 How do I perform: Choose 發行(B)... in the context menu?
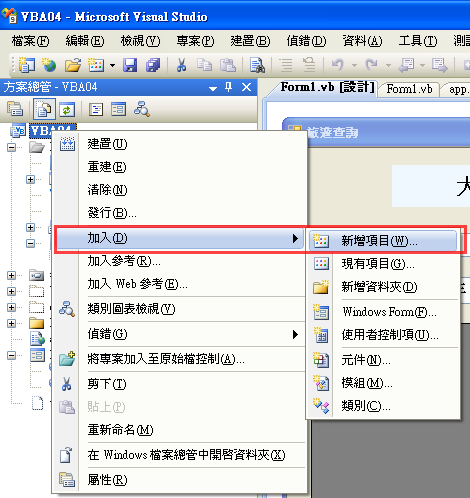point(180,213)
